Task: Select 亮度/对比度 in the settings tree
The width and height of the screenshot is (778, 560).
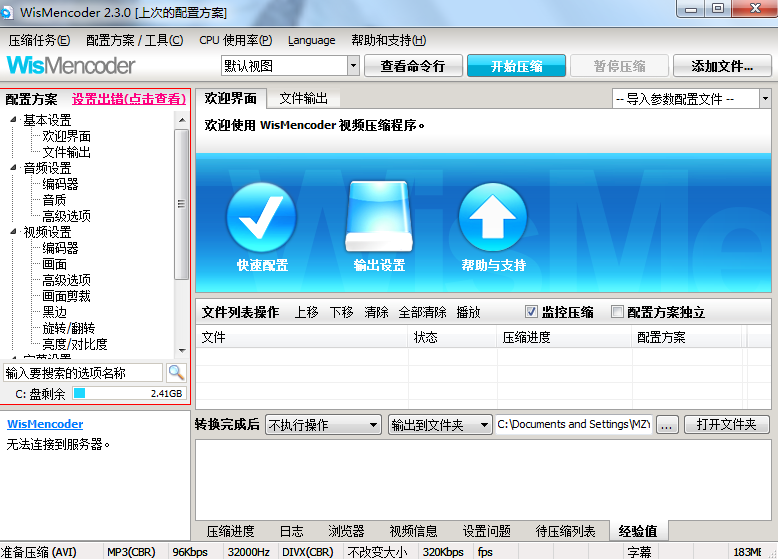Action: click(74, 344)
